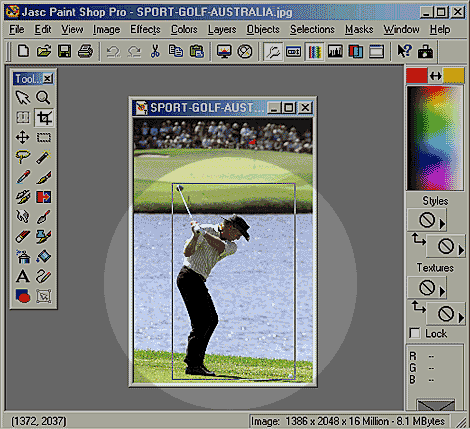This screenshot has width=470, height=429.
Task: Select the Freehand lasso tool
Action: [23, 157]
